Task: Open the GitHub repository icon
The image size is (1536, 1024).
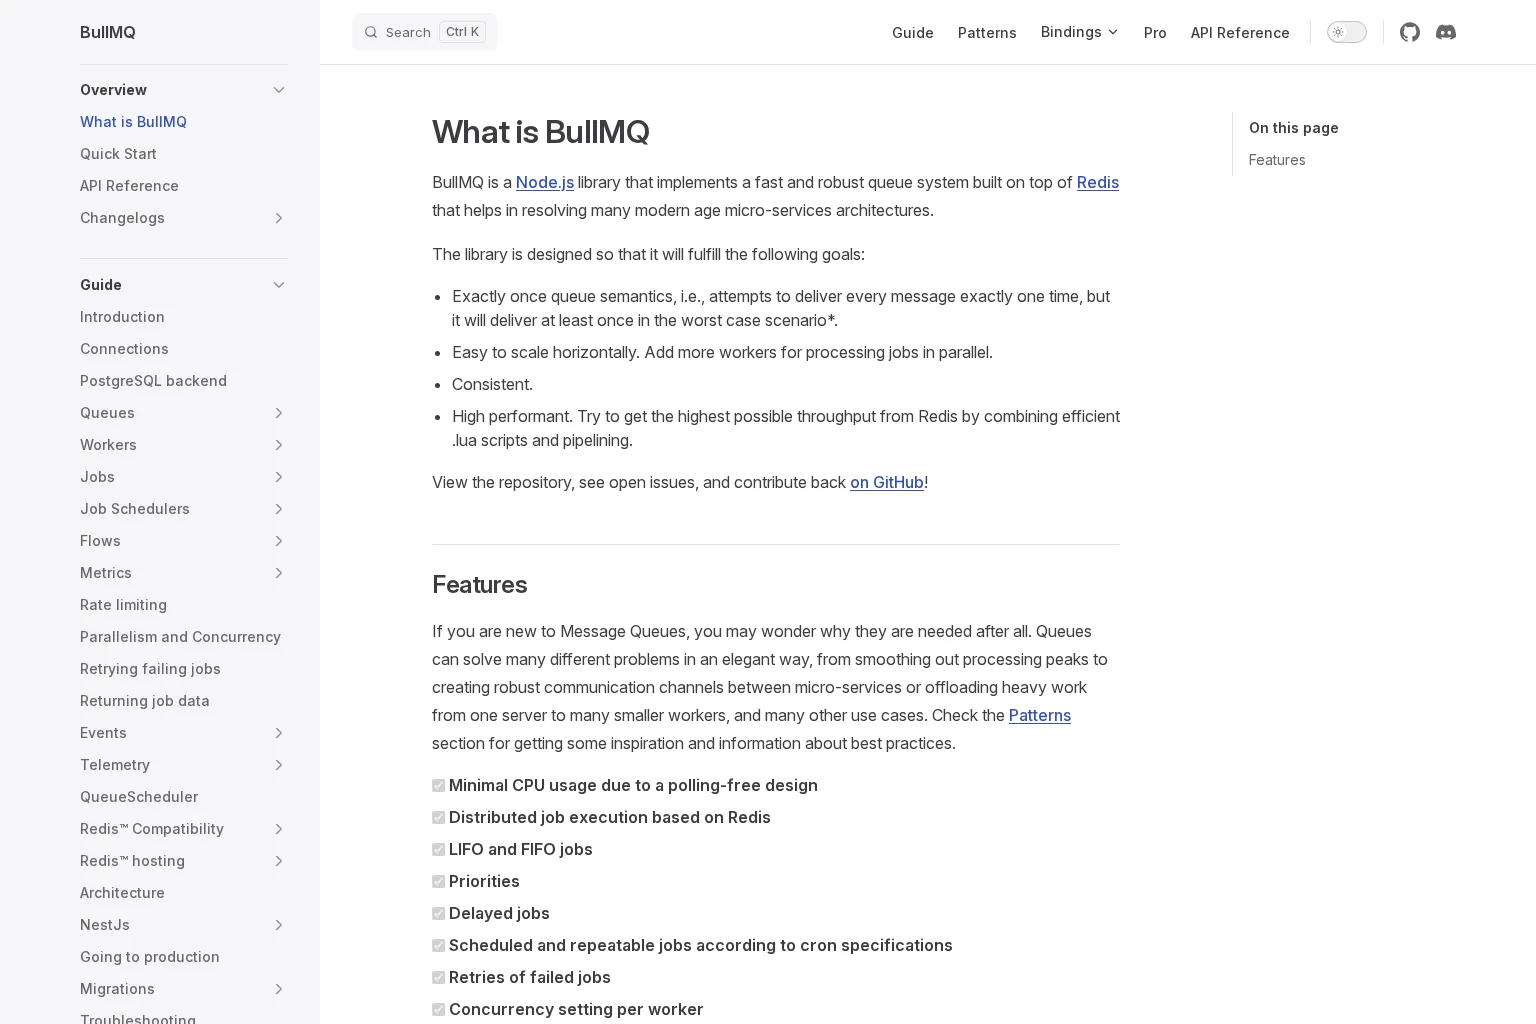Action: click(x=1410, y=32)
